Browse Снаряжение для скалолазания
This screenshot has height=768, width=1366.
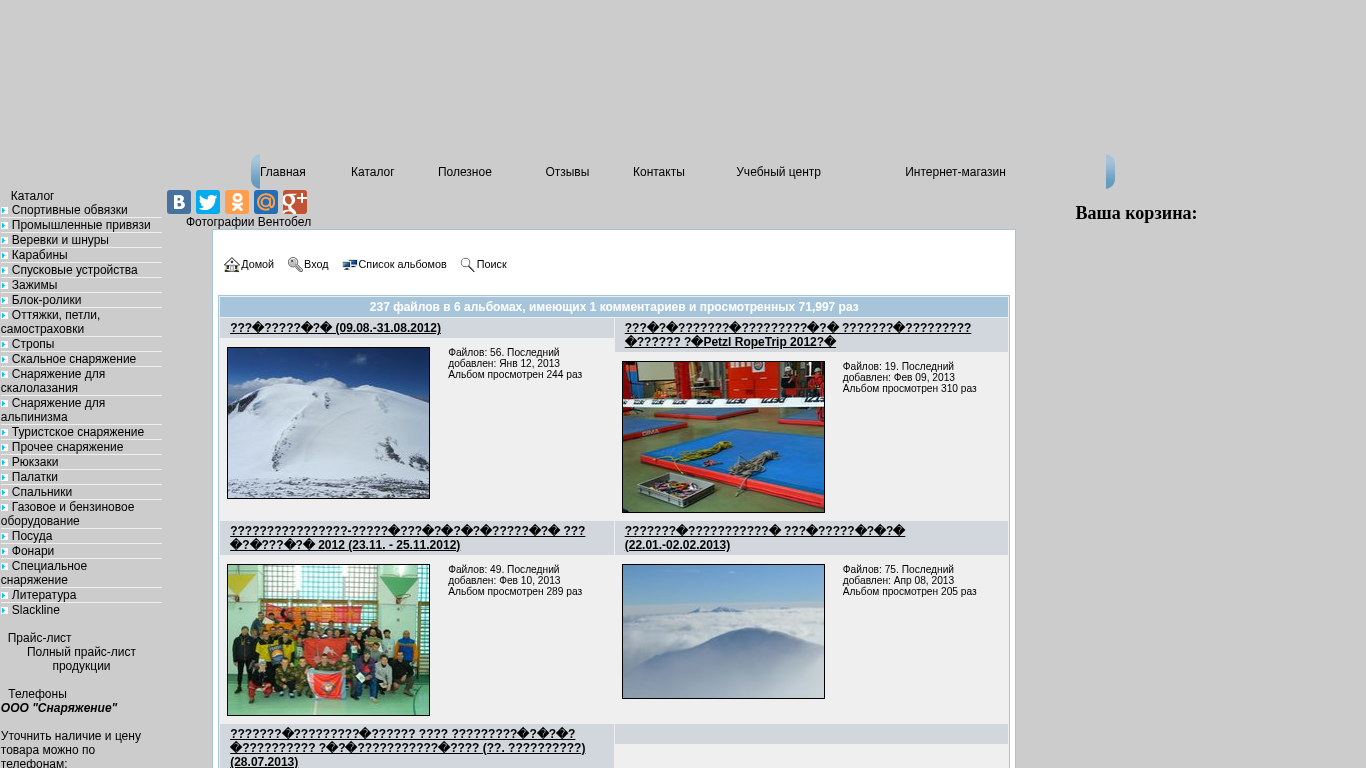(53, 381)
